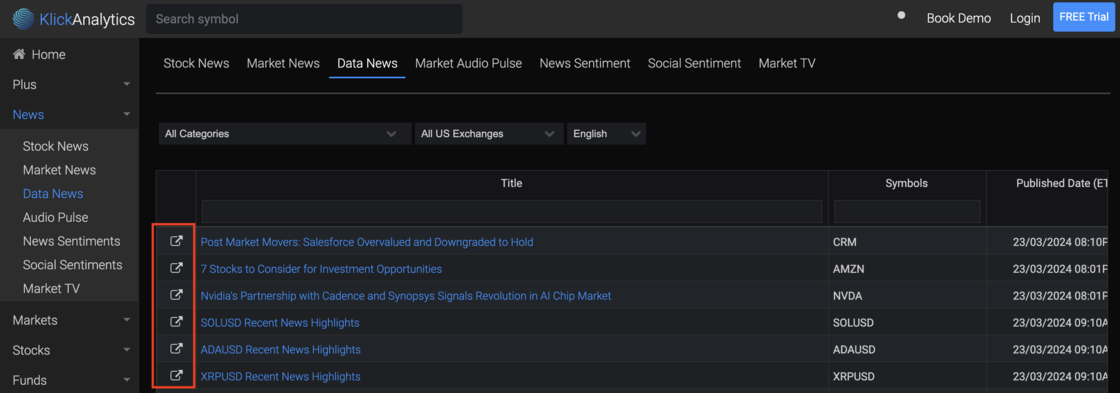The image size is (1120, 393).
Task: Open Post Market Movers Salesforce article
Action: click(367, 242)
